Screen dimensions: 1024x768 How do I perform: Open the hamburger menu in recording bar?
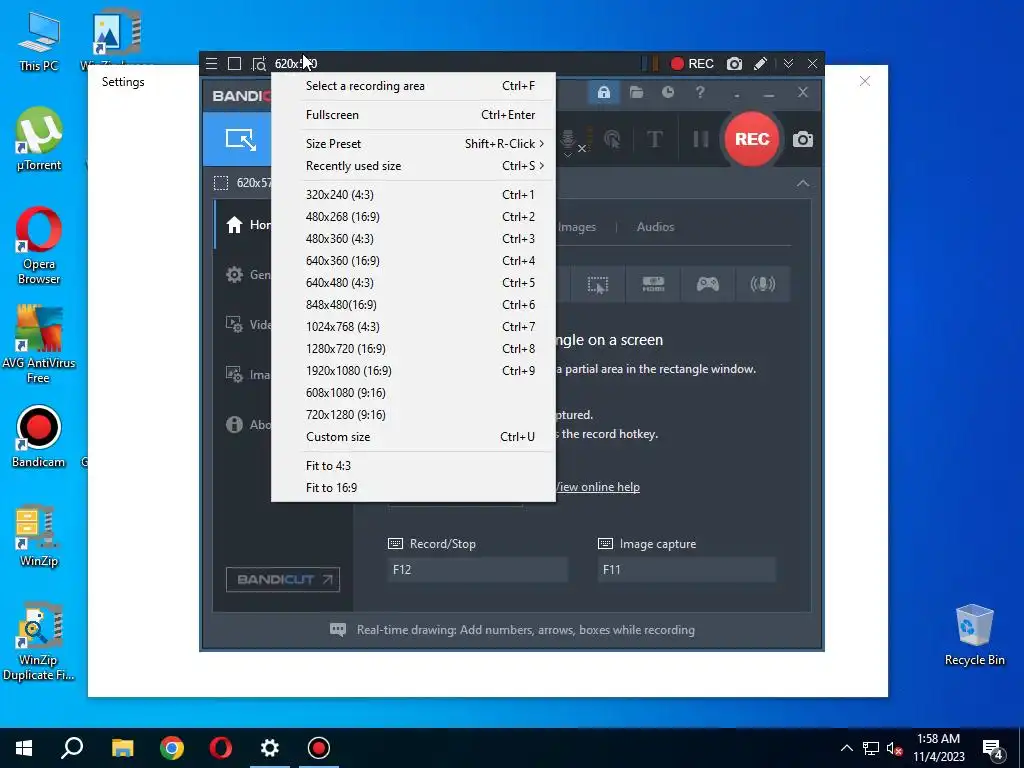(x=212, y=63)
